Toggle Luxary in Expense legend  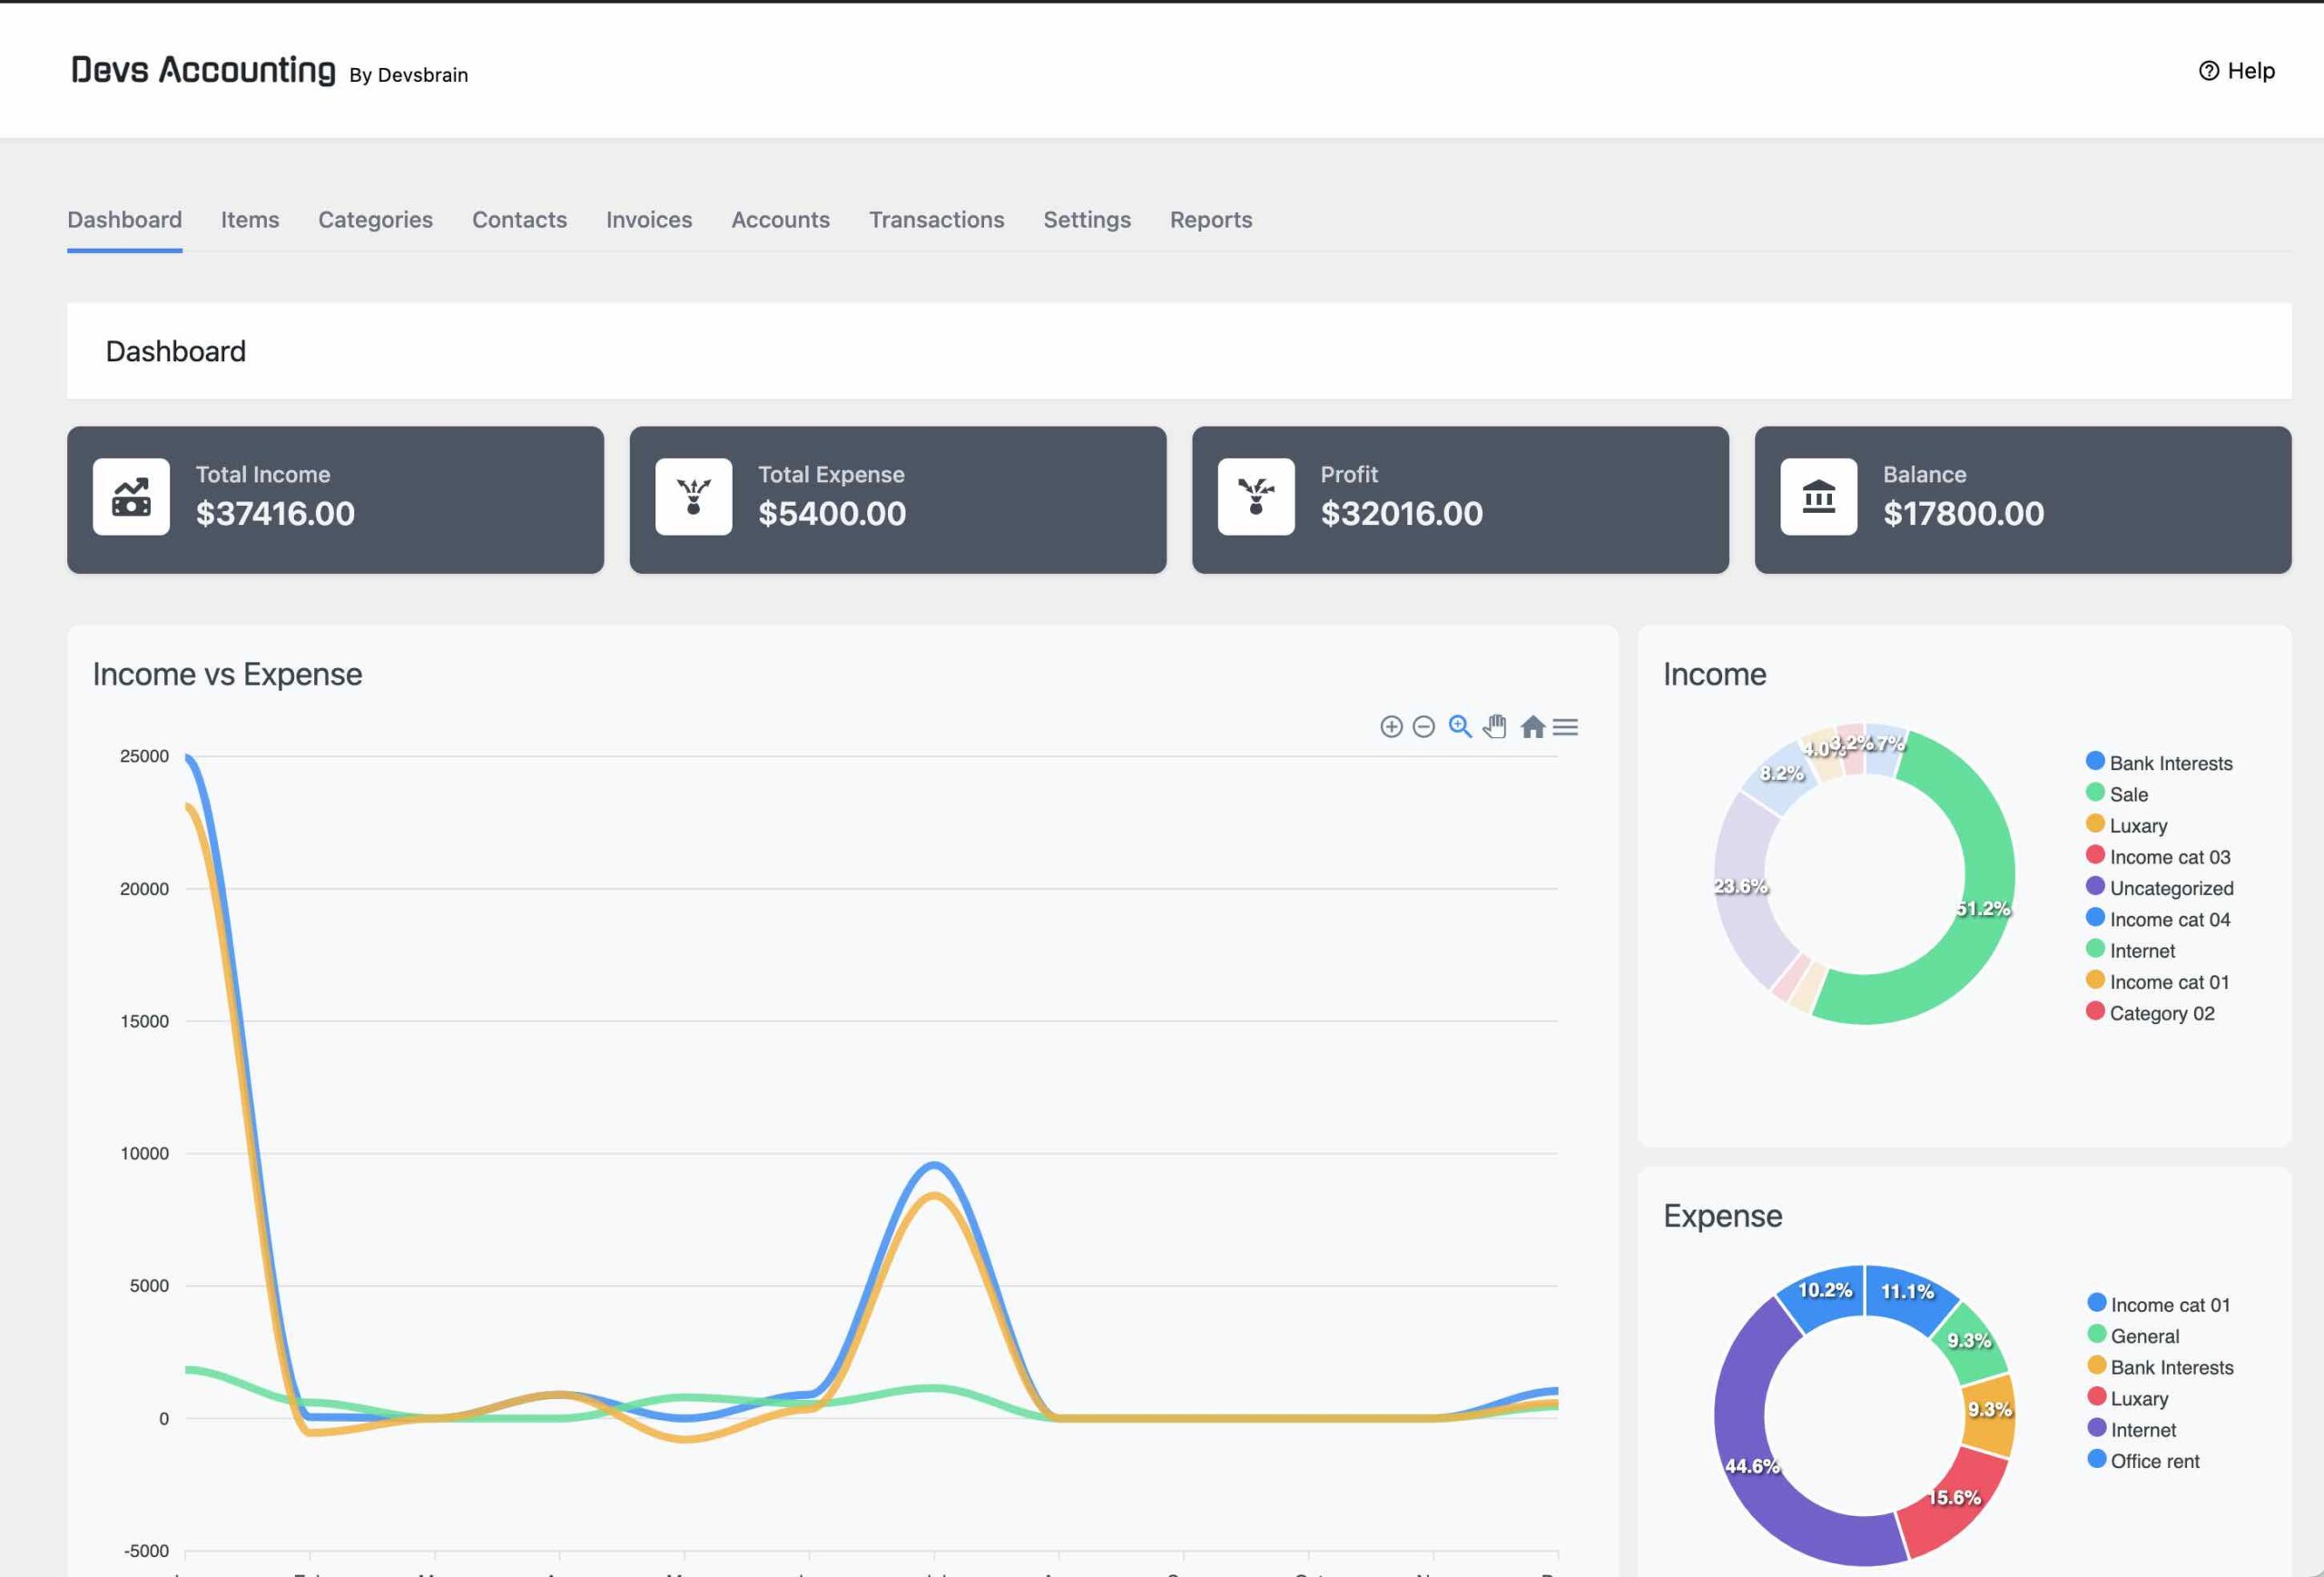pyautogui.click(x=2128, y=1398)
